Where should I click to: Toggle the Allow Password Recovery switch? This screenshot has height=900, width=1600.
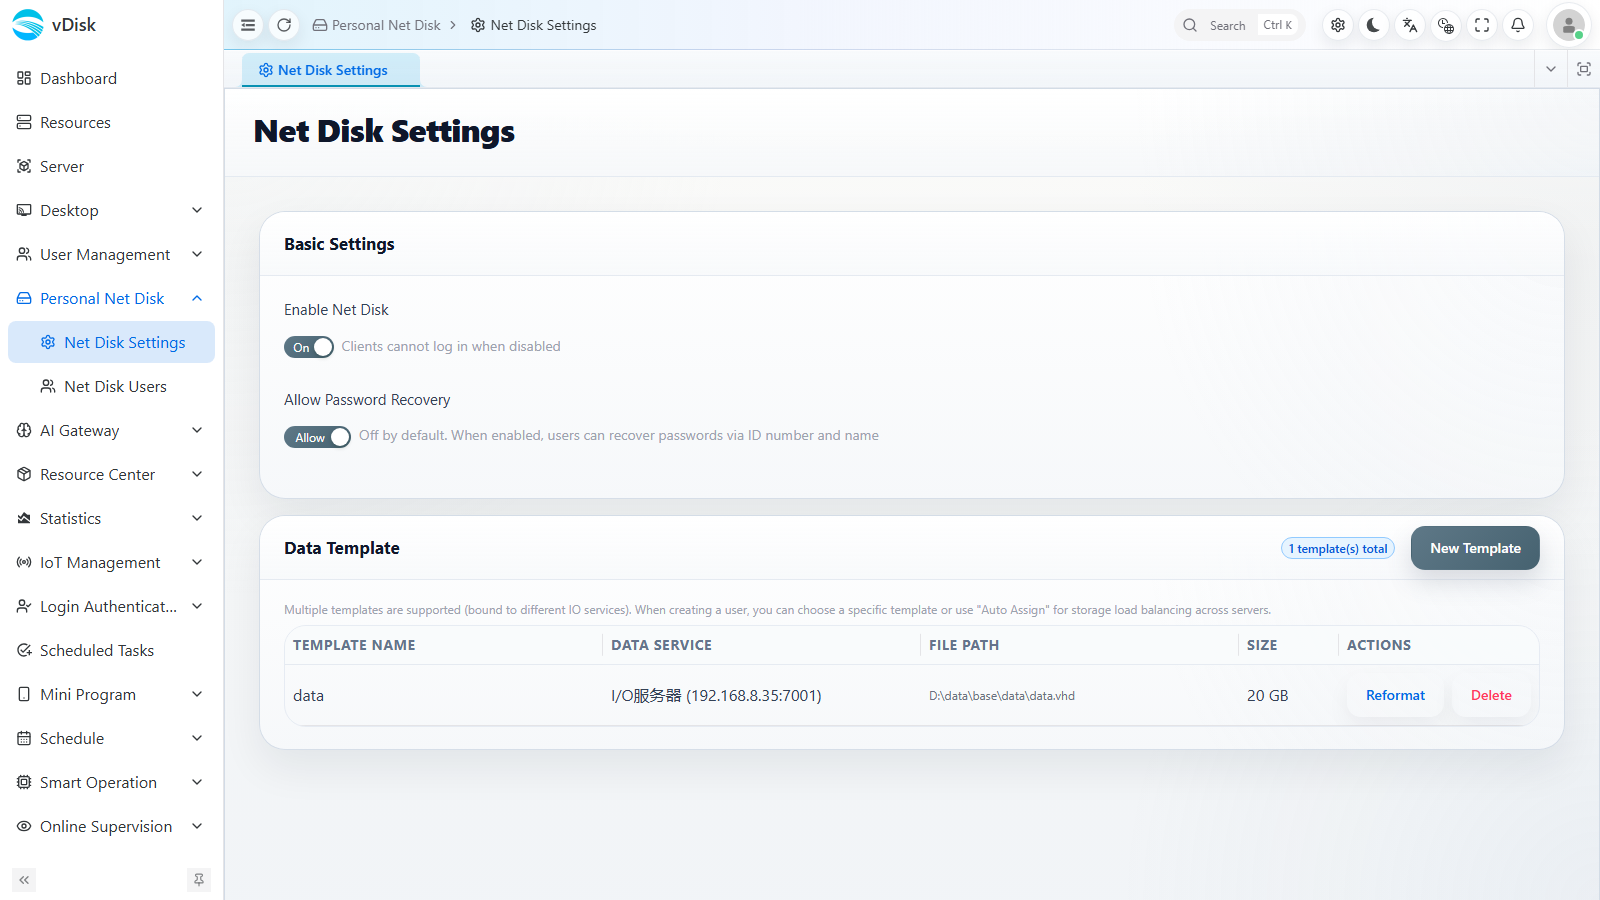point(317,437)
